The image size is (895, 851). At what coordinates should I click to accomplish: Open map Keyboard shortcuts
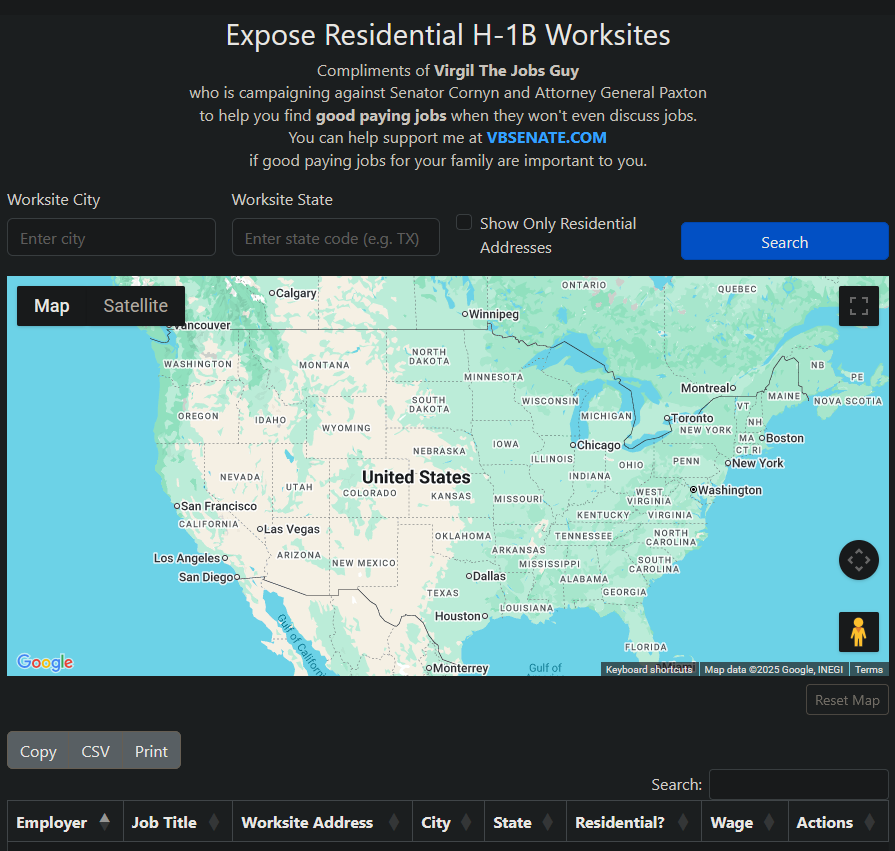coord(649,669)
